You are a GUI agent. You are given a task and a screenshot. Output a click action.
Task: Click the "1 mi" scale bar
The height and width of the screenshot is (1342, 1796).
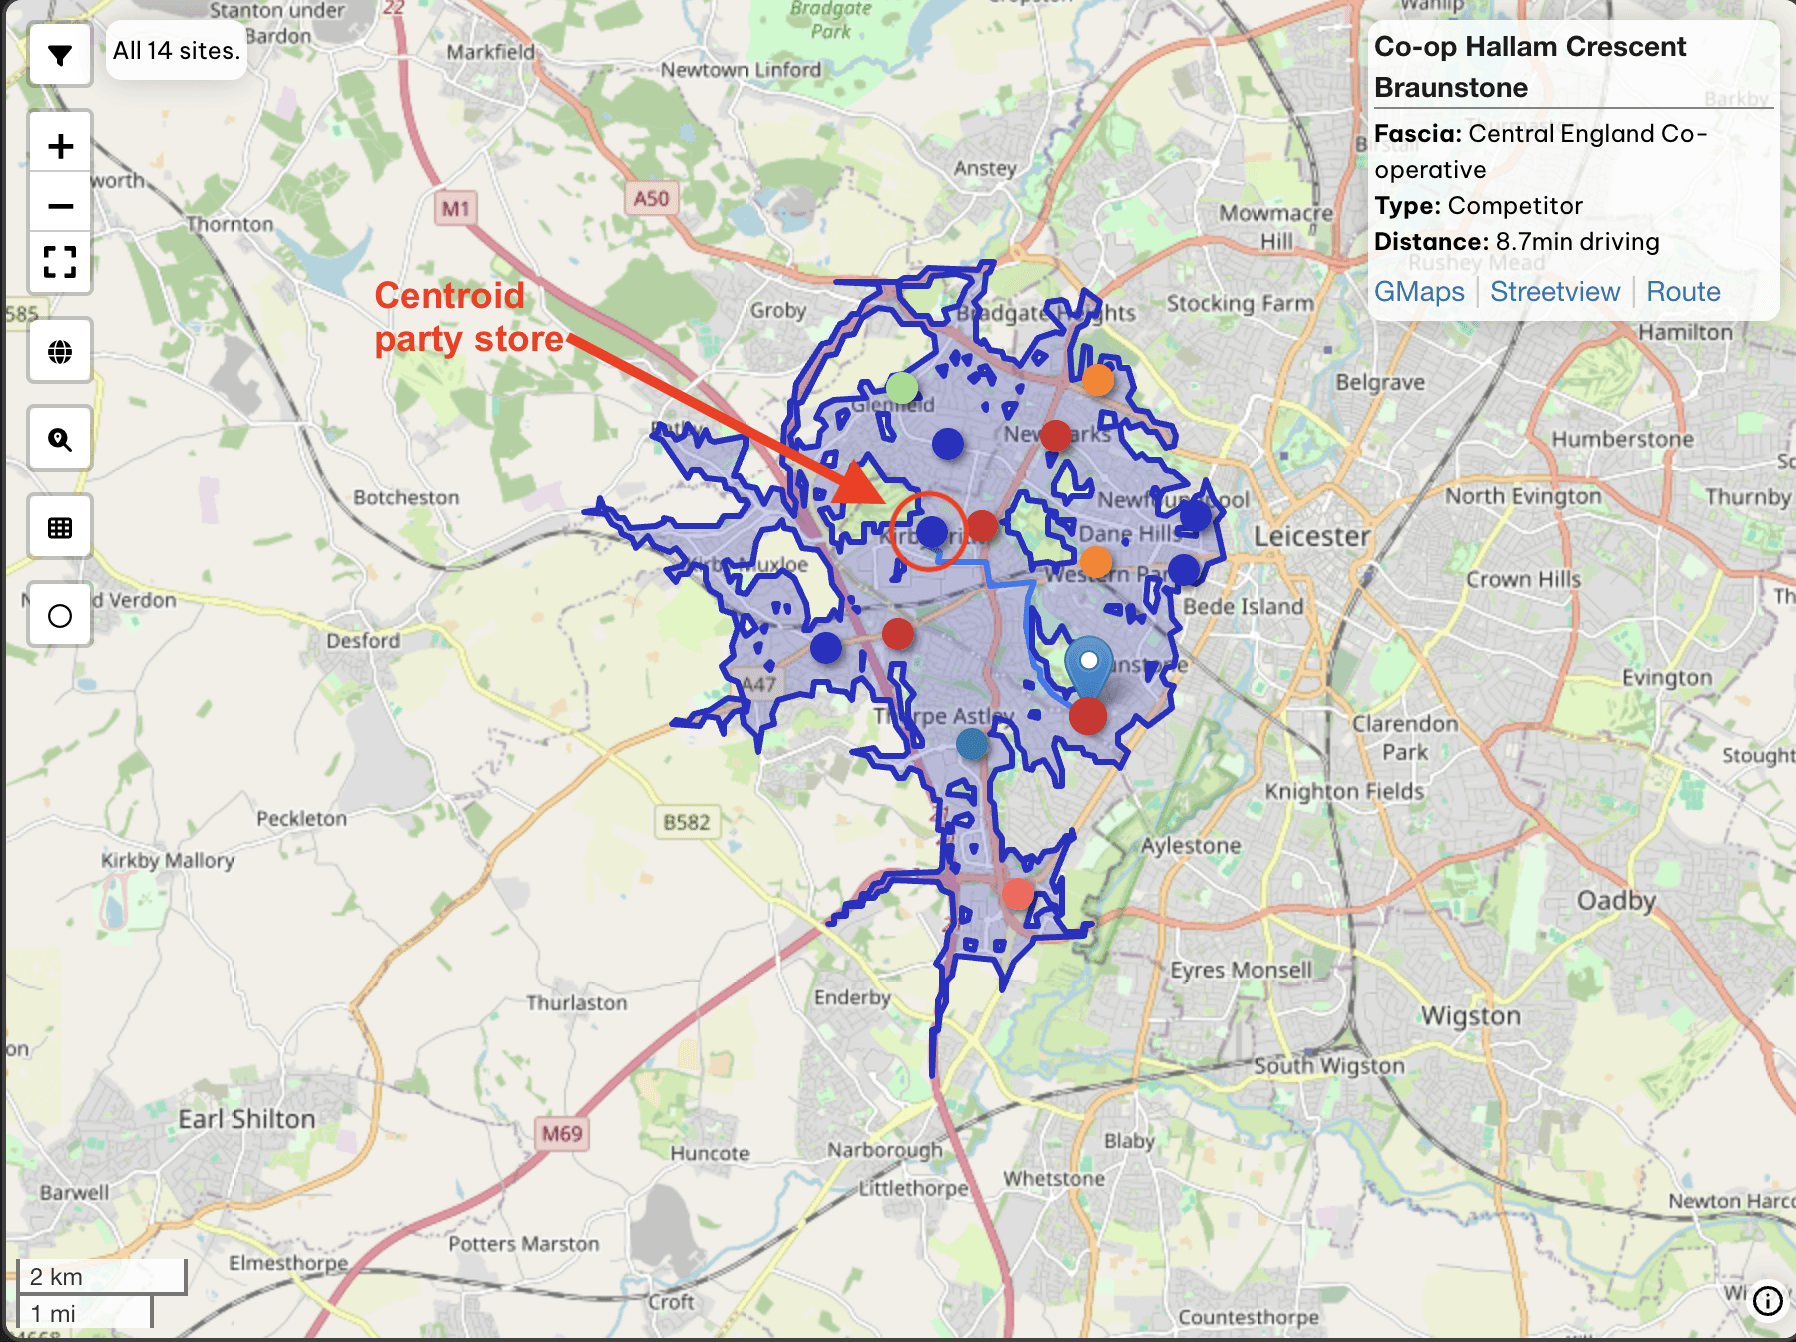(85, 1312)
